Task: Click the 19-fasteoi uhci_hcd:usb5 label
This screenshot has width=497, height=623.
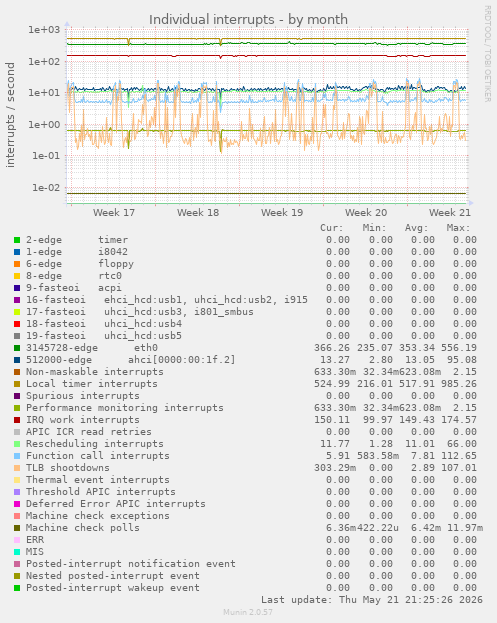Action: click(104, 336)
